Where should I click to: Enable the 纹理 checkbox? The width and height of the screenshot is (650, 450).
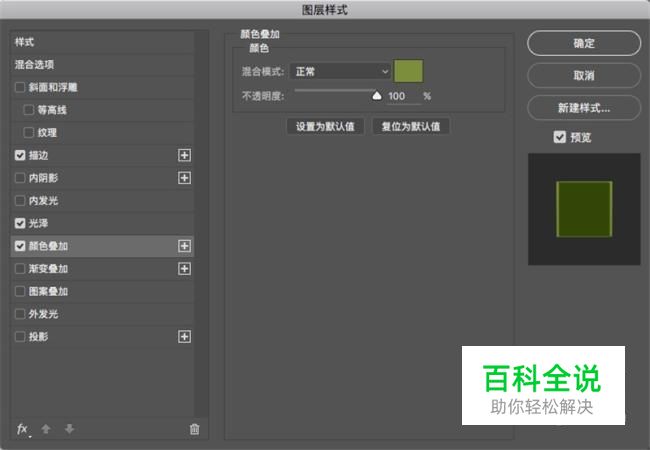click(29, 133)
